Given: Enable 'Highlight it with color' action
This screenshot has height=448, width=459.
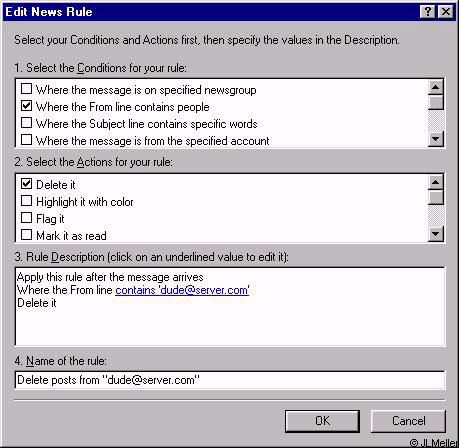Looking at the screenshot, I should pyautogui.click(x=26, y=201).
